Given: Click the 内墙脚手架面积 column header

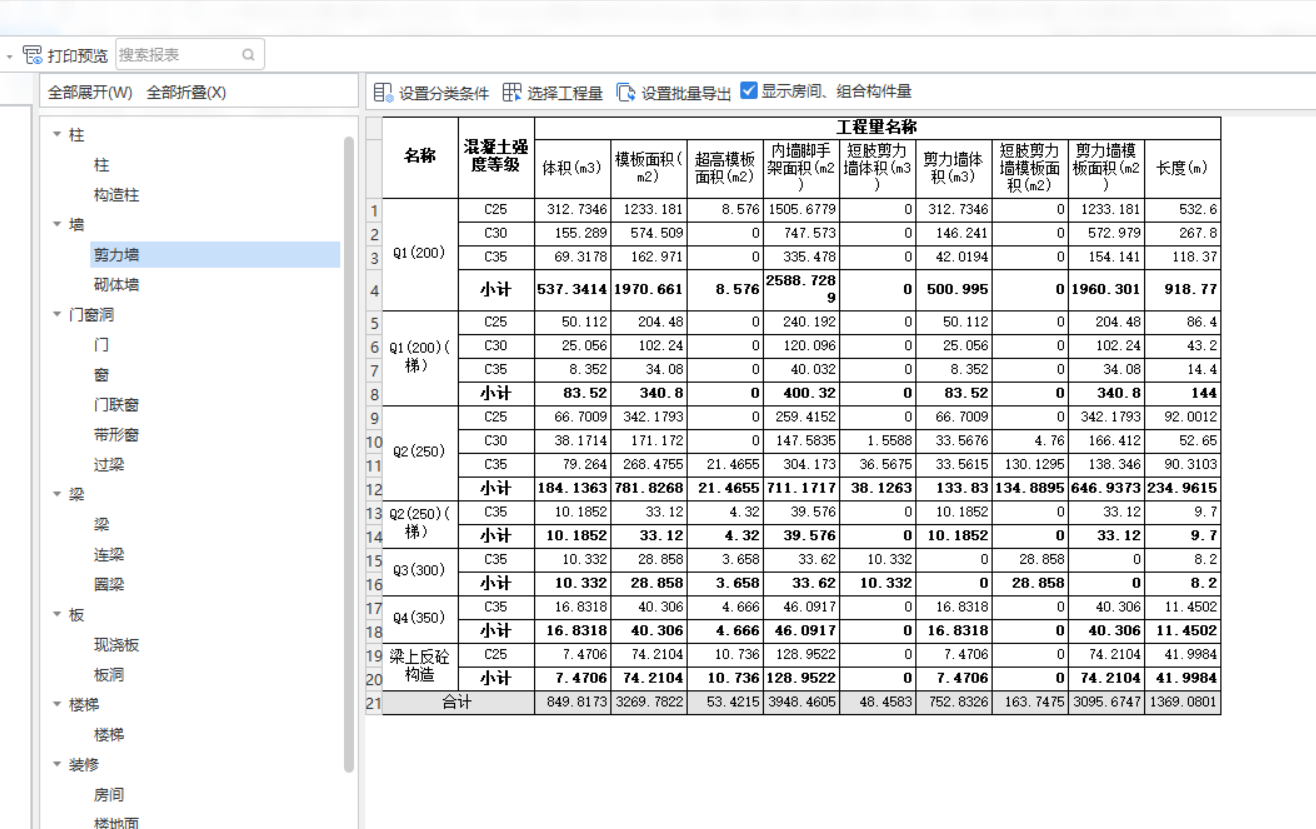Looking at the screenshot, I should pyautogui.click(x=801, y=168).
